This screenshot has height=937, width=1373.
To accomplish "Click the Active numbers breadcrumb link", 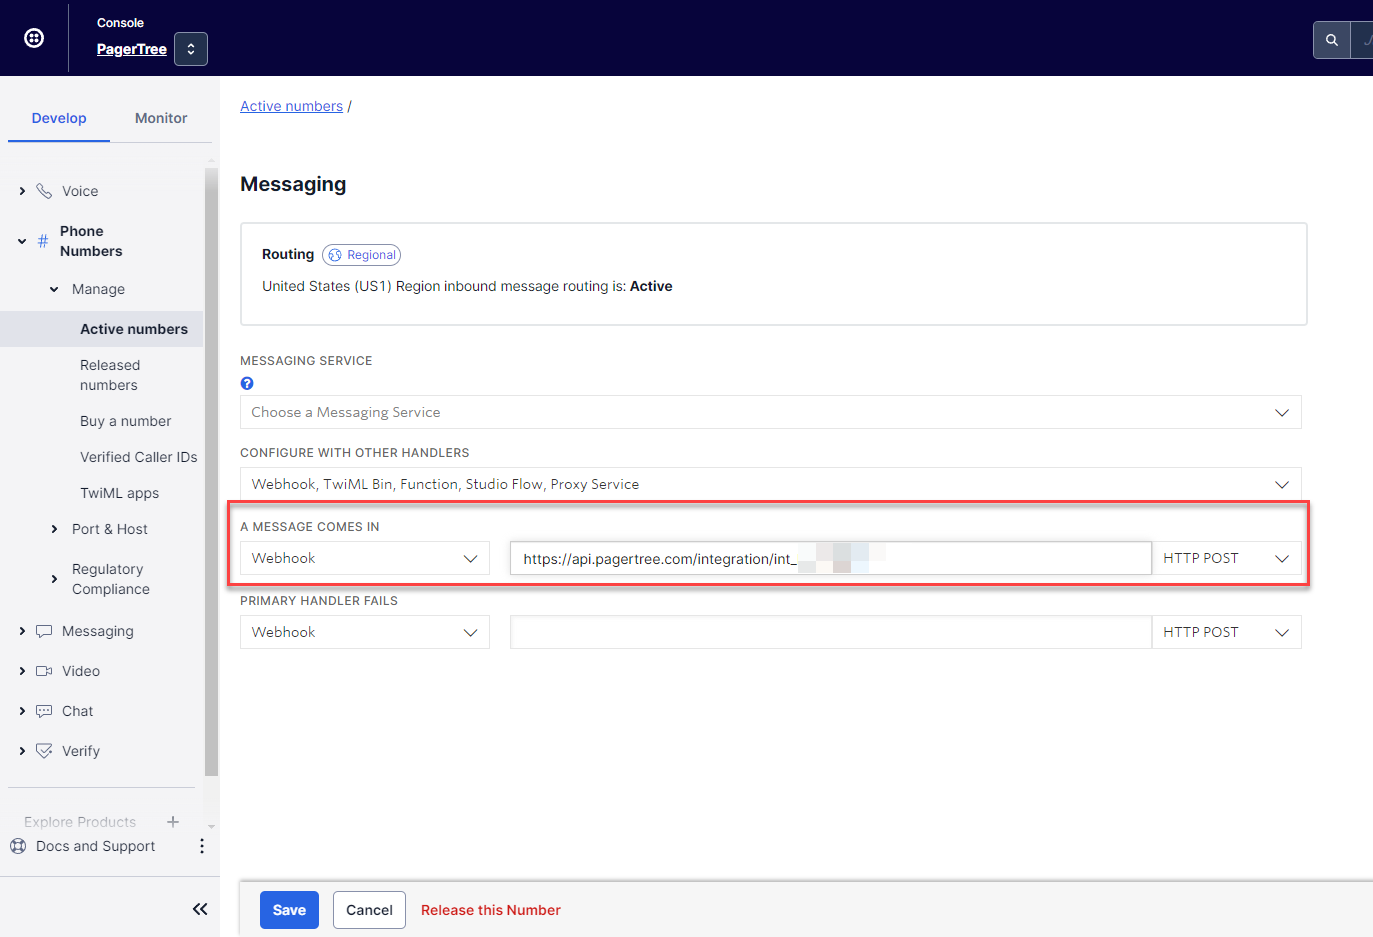I will point(291,106).
